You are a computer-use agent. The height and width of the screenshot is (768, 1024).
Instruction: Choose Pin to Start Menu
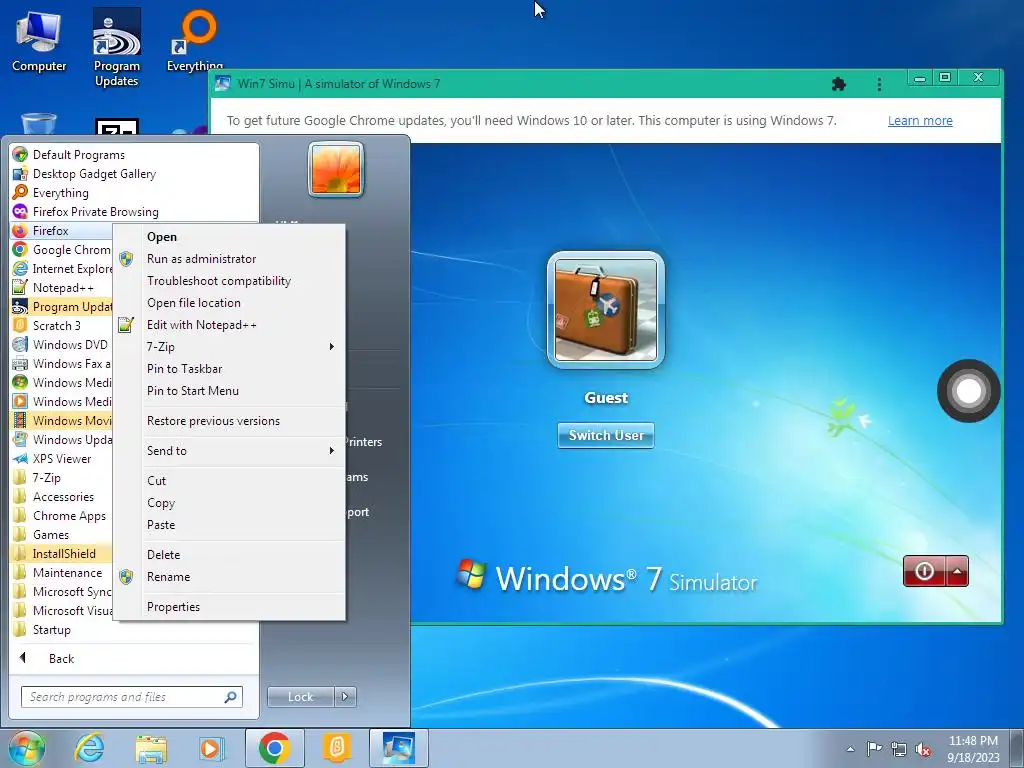[230, 391]
